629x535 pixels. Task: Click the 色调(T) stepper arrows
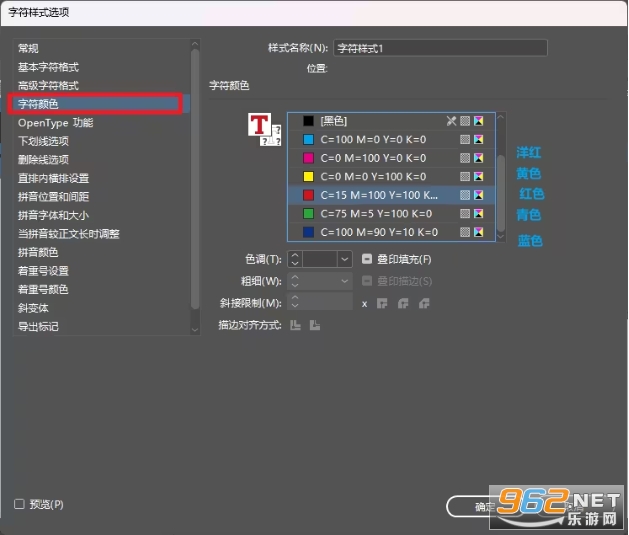[x=295, y=259]
